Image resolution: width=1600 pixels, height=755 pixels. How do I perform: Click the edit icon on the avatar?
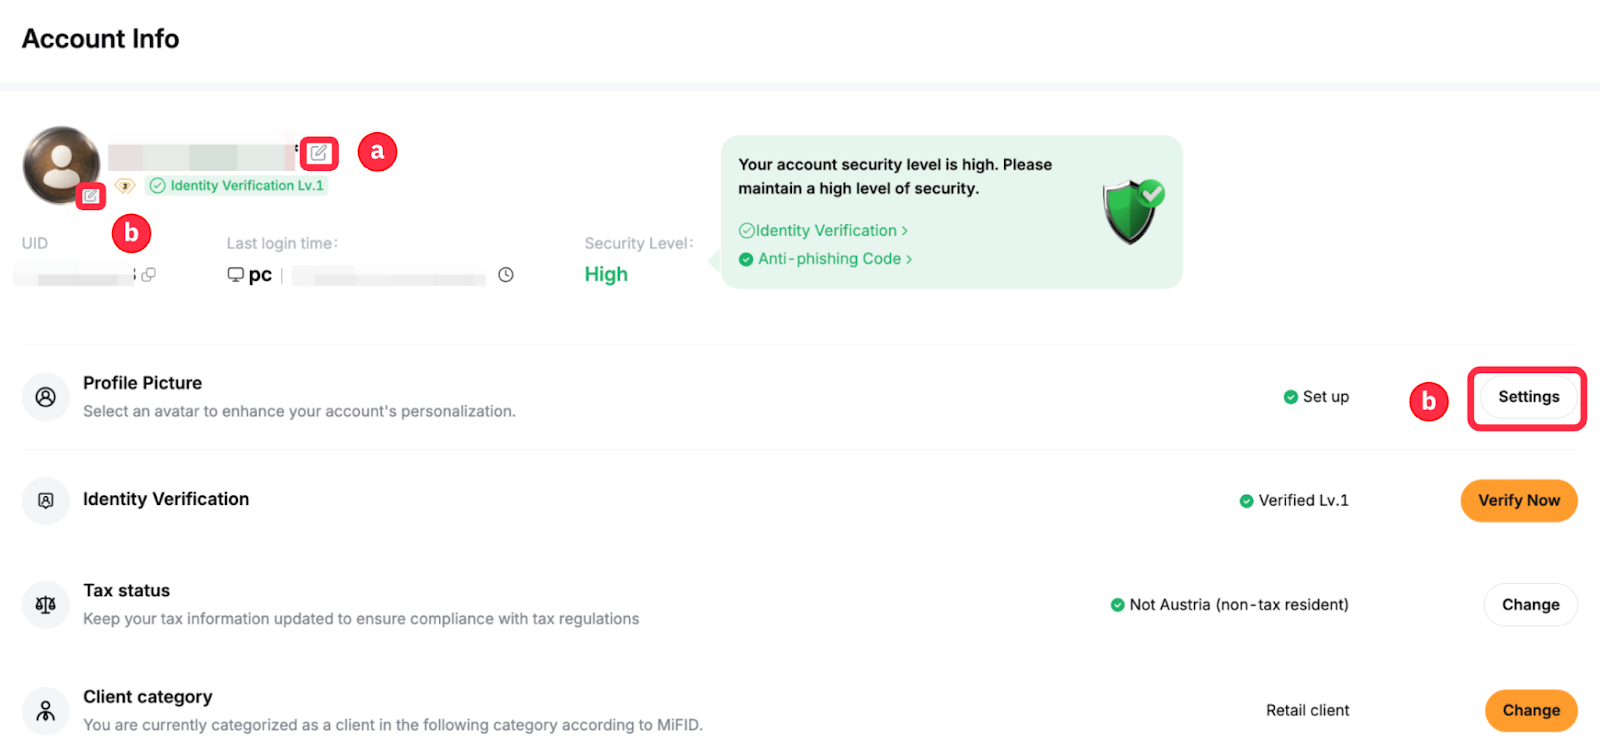(91, 195)
